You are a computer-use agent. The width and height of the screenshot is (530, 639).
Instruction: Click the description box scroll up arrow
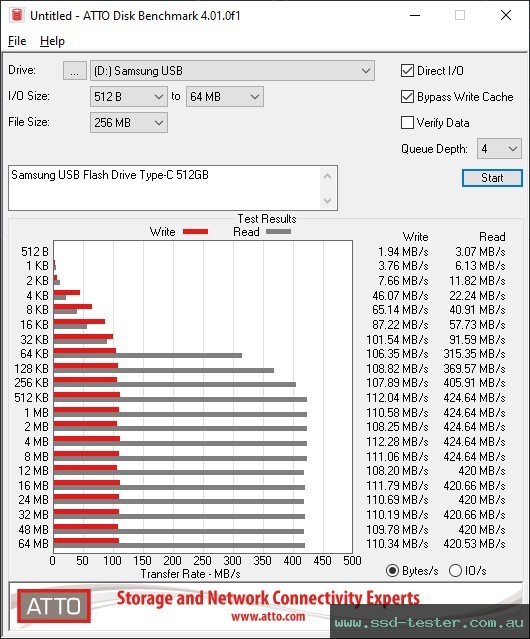point(327,176)
